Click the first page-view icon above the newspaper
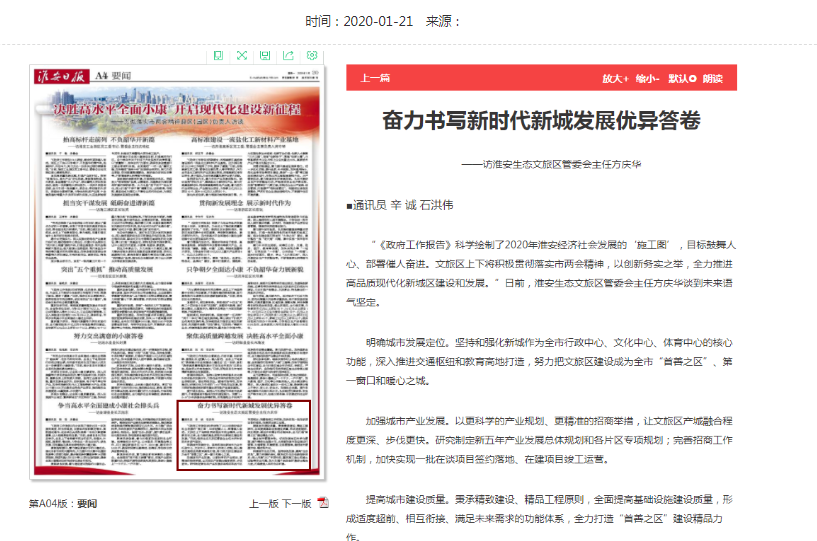The height and width of the screenshot is (541, 817). pos(218,55)
